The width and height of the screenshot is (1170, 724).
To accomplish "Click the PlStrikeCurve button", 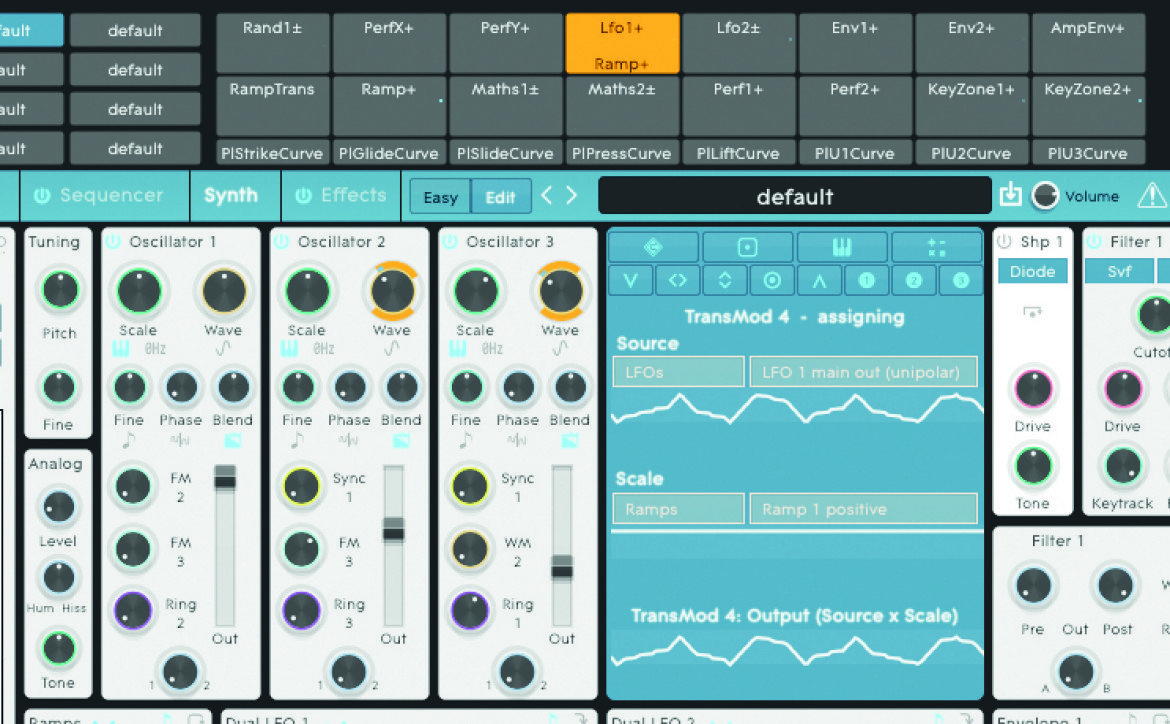I will 272,153.
